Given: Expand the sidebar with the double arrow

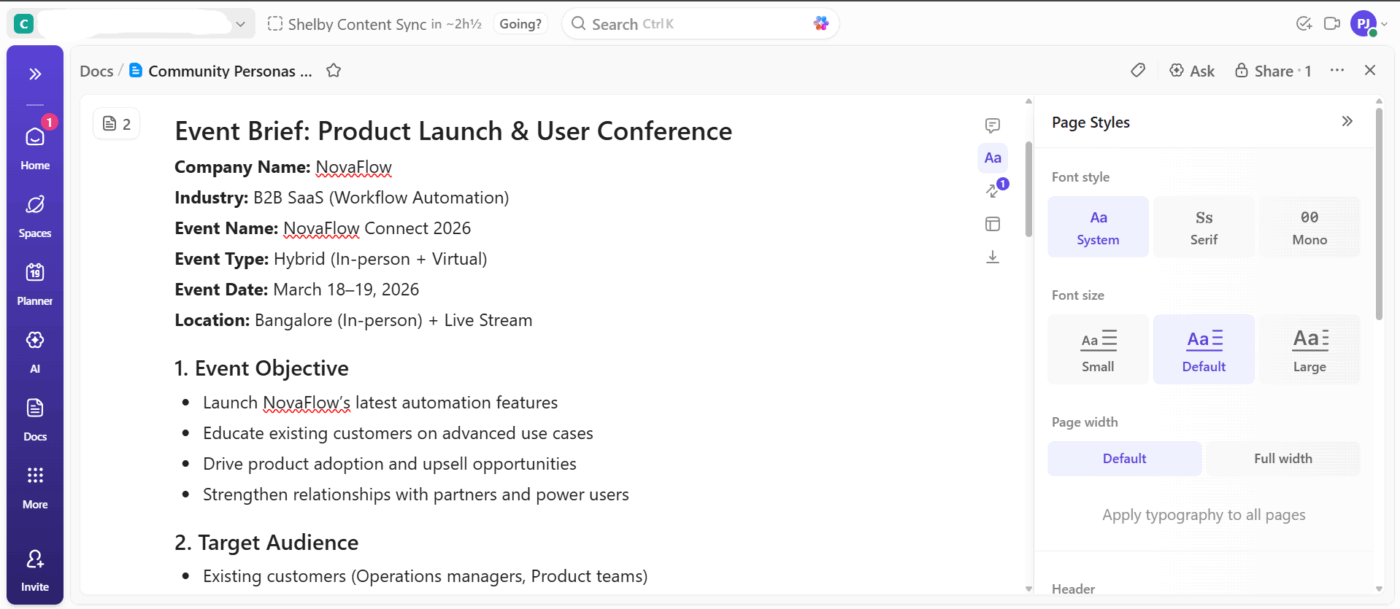Looking at the screenshot, I should 34,73.
